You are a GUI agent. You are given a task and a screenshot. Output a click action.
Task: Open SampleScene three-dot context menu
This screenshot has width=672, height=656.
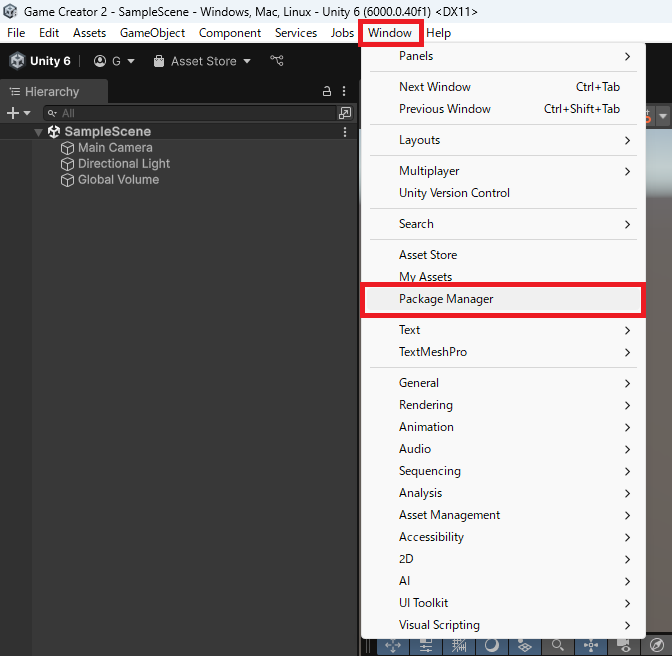tap(345, 132)
